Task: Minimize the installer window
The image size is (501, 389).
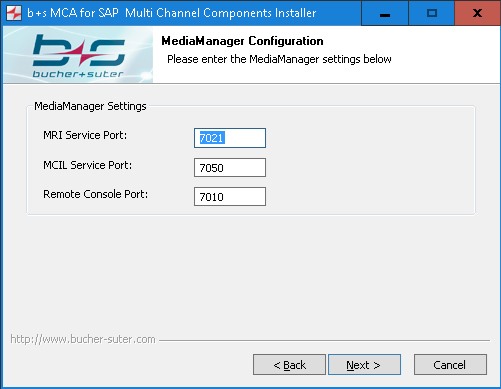Action: point(385,13)
